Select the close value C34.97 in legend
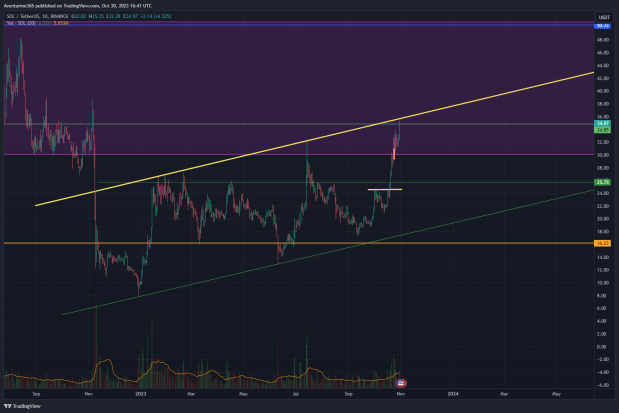Viewport: 619px width, 413px height. tap(130, 16)
